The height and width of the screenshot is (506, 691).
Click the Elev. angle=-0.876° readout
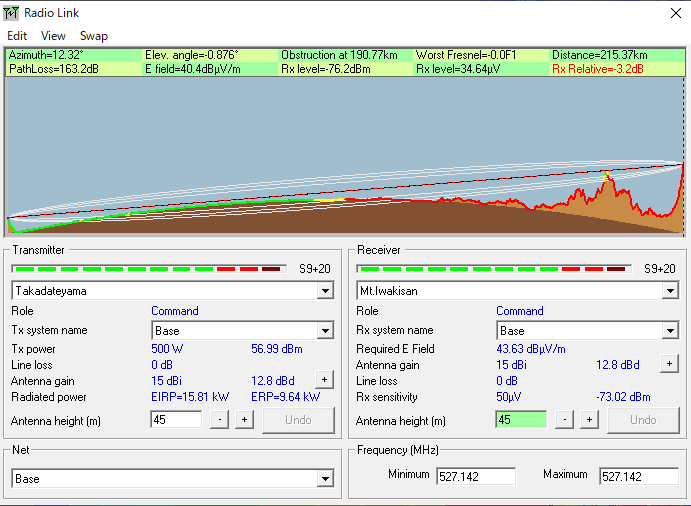[192, 55]
